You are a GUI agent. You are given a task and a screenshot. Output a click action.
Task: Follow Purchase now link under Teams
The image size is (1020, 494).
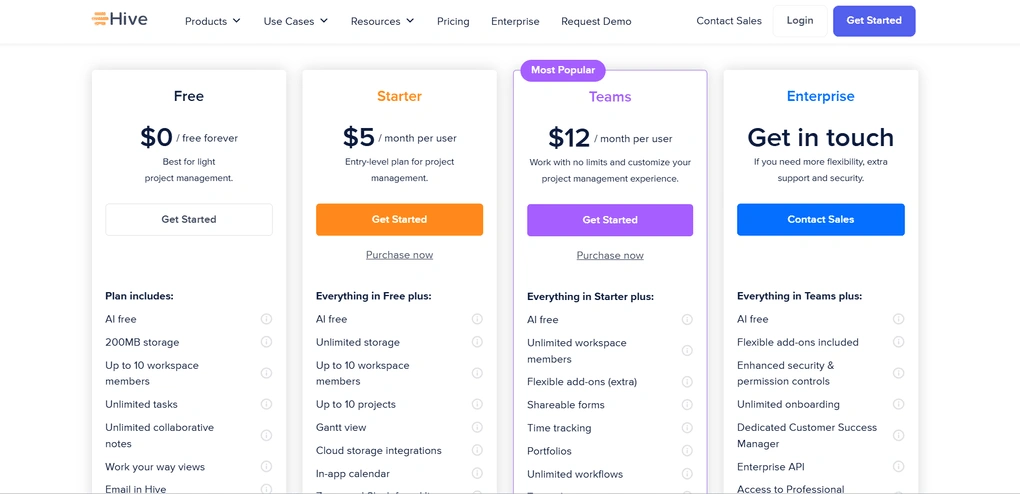[610, 255]
